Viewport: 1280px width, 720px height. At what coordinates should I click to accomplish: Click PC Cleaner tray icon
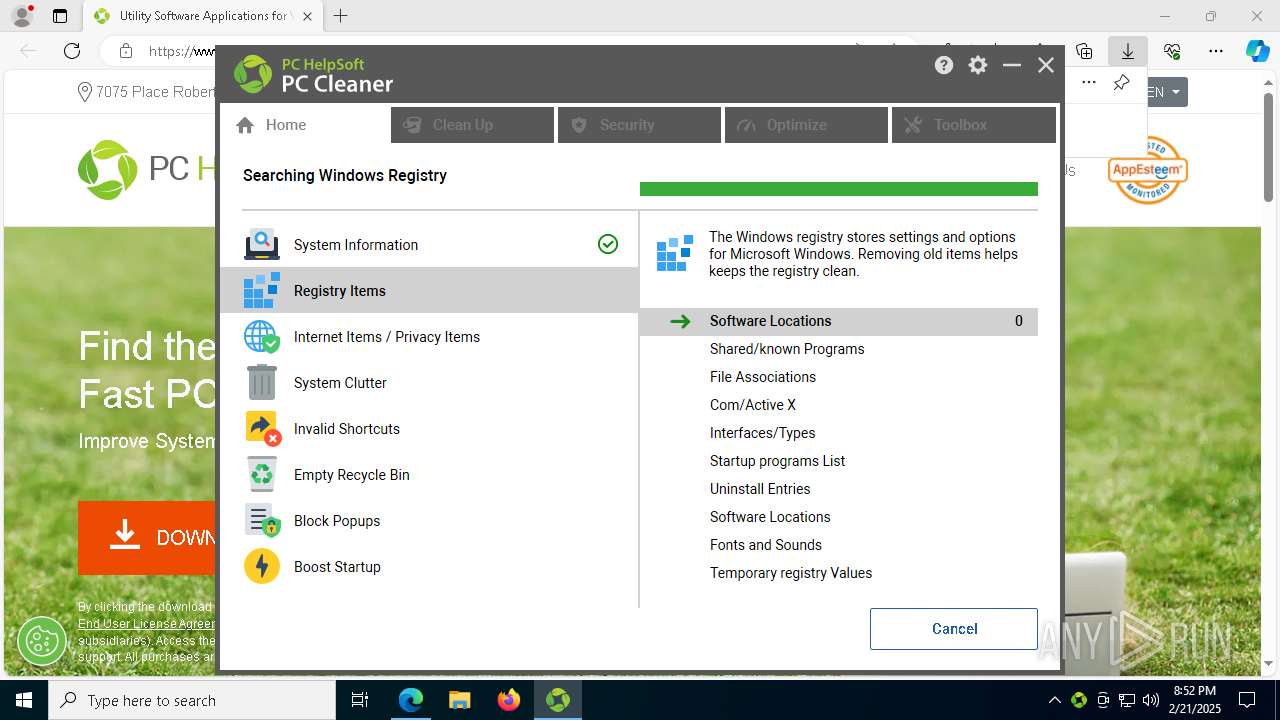[1079, 700]
